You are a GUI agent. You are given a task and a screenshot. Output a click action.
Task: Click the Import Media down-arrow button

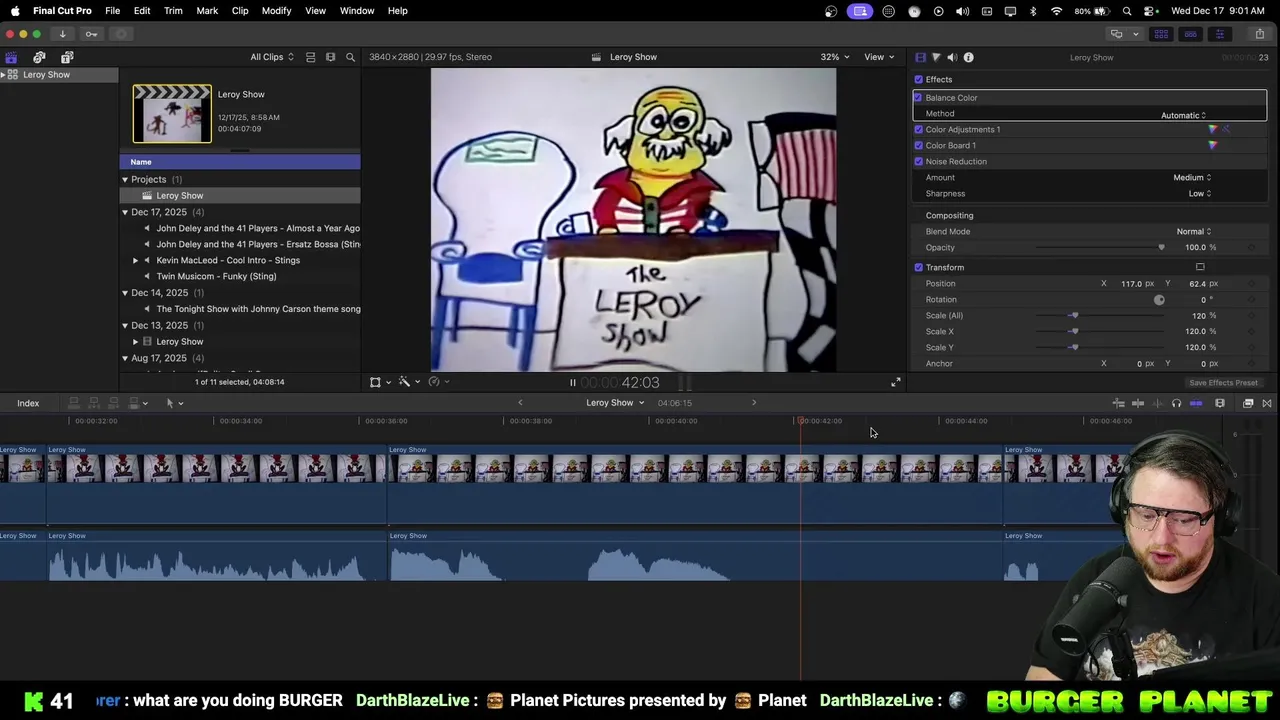click(x=62, y=34)
